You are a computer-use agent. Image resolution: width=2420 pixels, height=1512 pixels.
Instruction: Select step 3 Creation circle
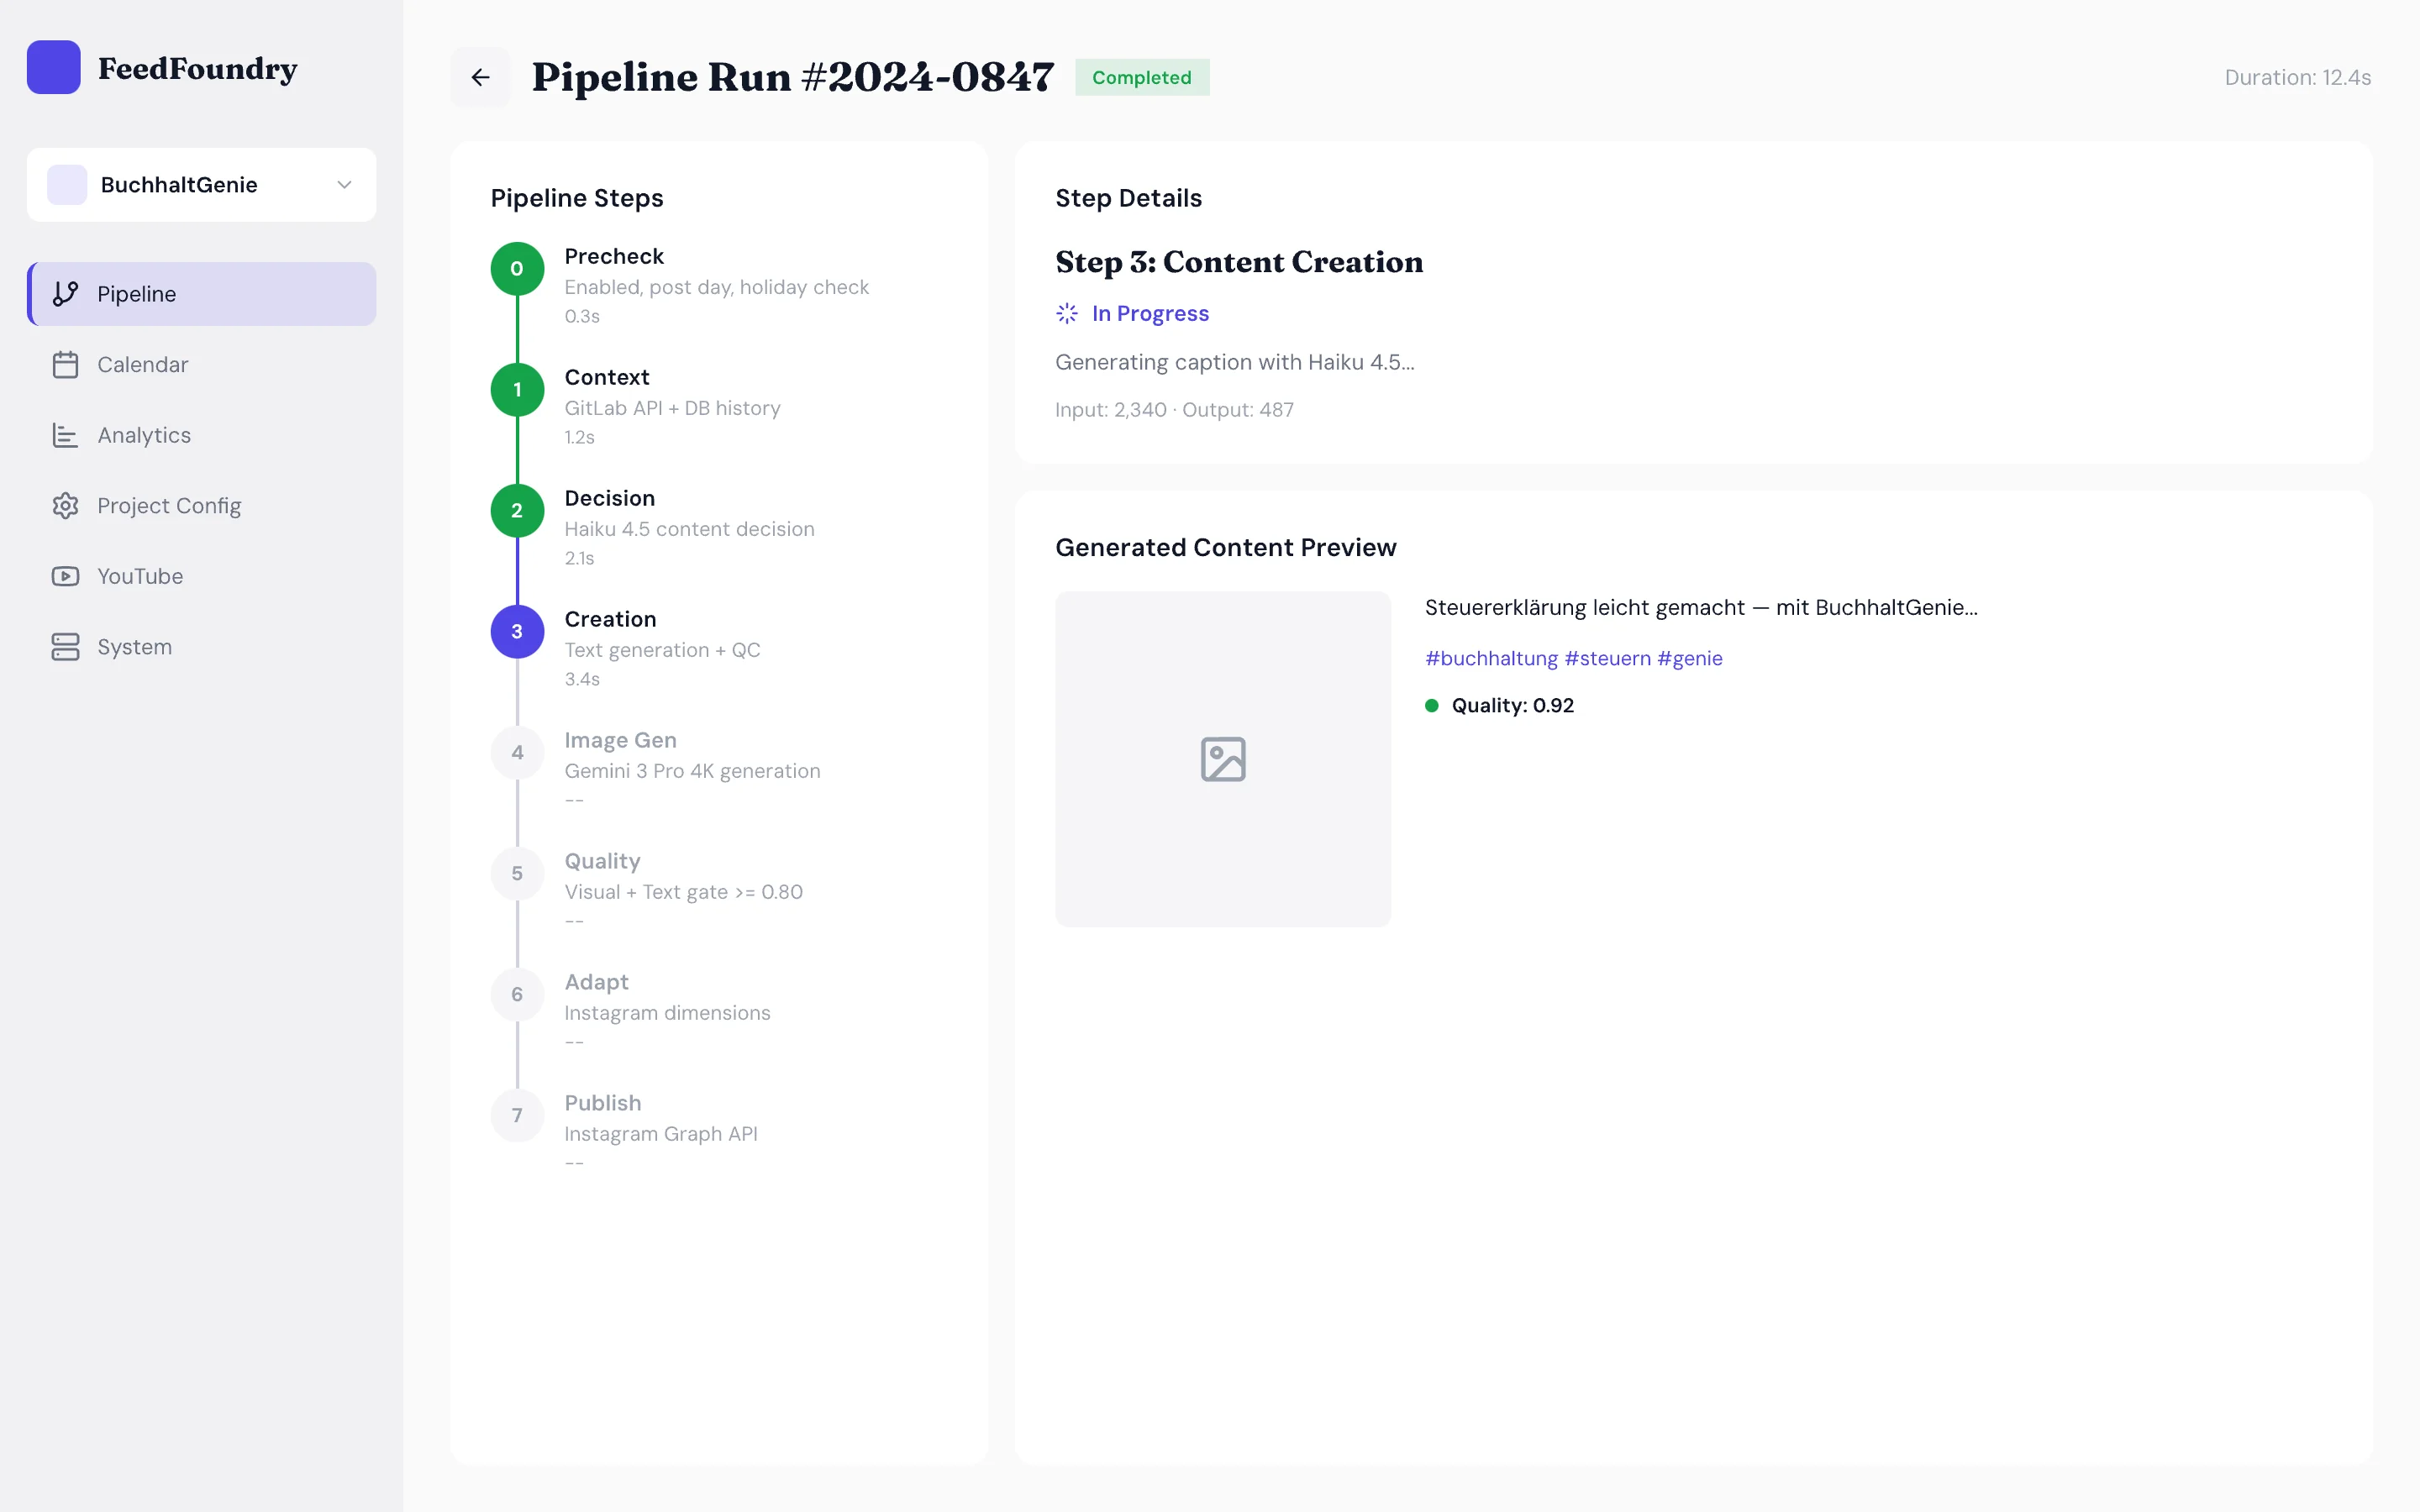[517, 631]
